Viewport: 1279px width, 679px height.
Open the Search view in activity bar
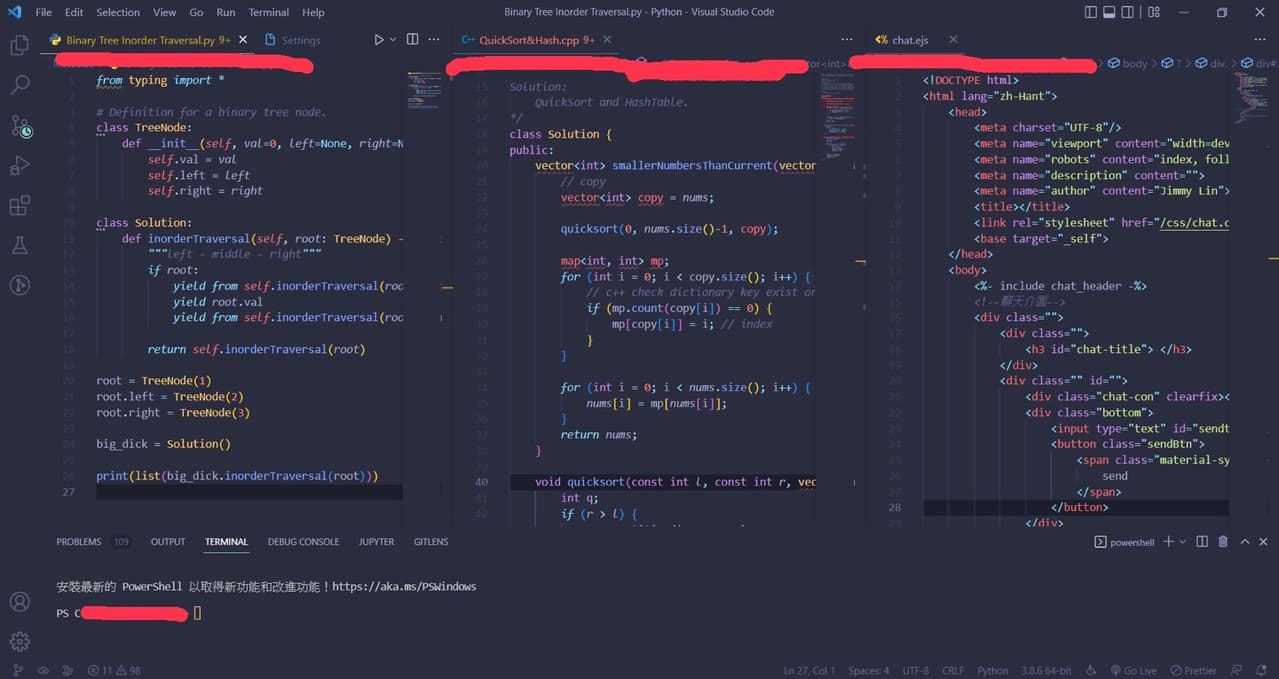click(19, 85)
